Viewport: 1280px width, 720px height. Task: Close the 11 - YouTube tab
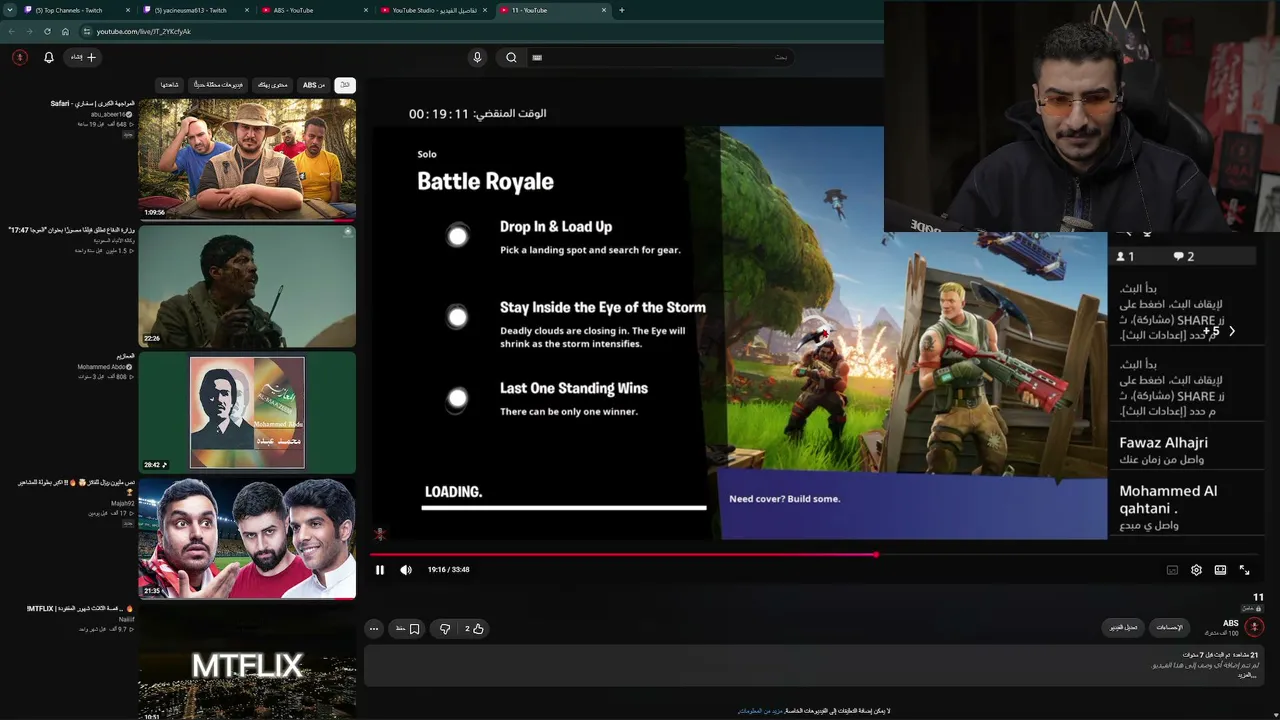click(x=604, y=10)
